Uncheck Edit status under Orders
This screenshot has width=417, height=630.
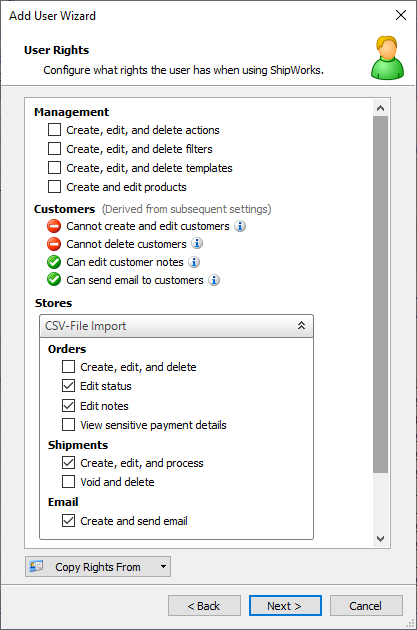pyautogui.click(x=68, y=386)
